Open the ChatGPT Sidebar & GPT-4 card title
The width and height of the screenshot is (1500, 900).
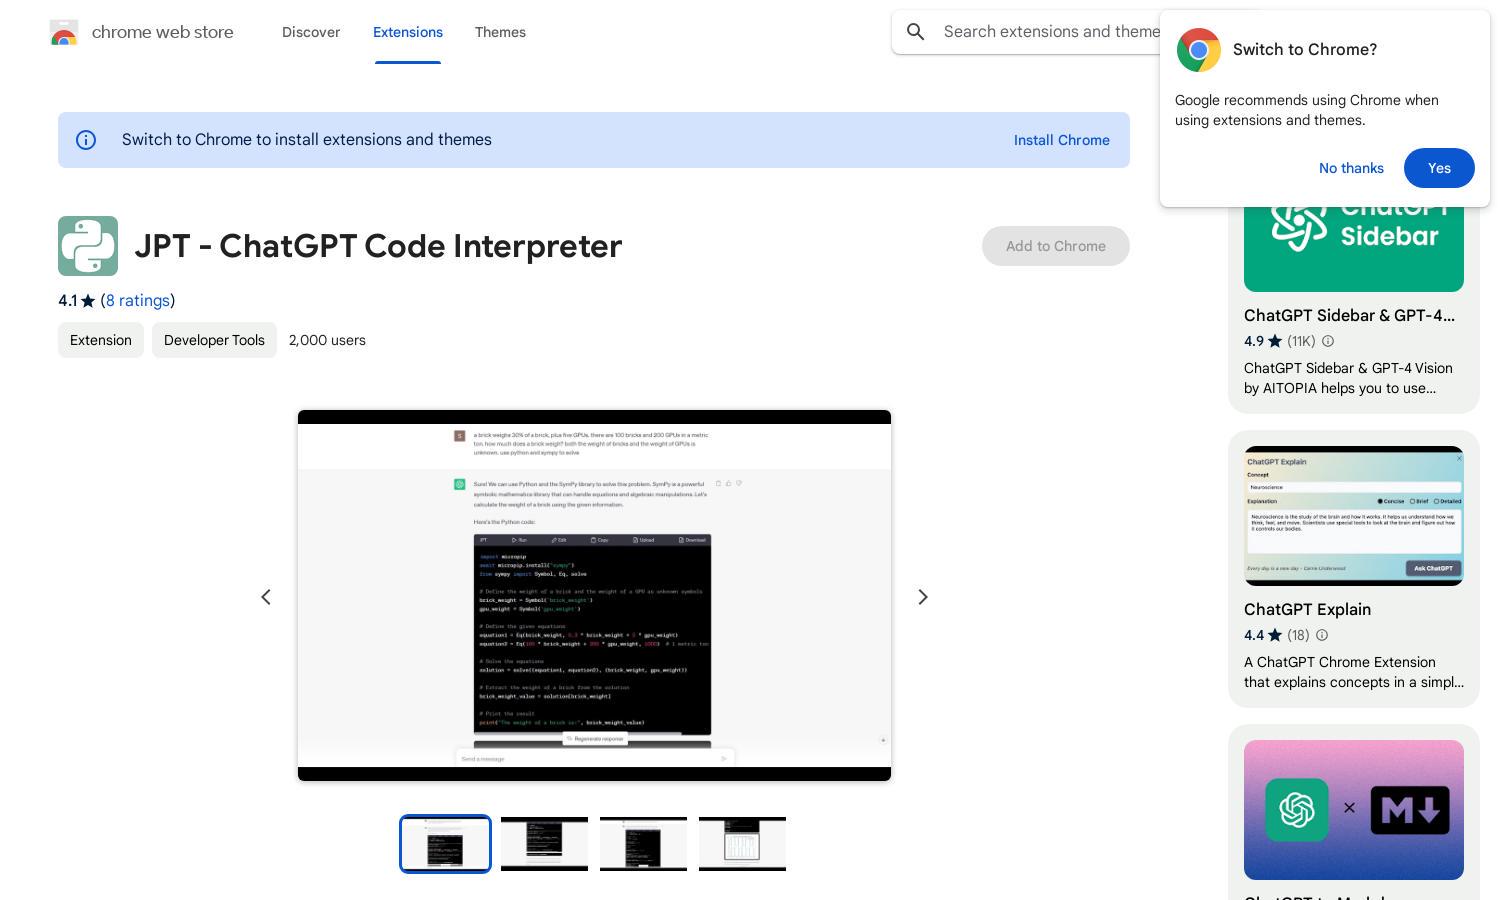1349,315
